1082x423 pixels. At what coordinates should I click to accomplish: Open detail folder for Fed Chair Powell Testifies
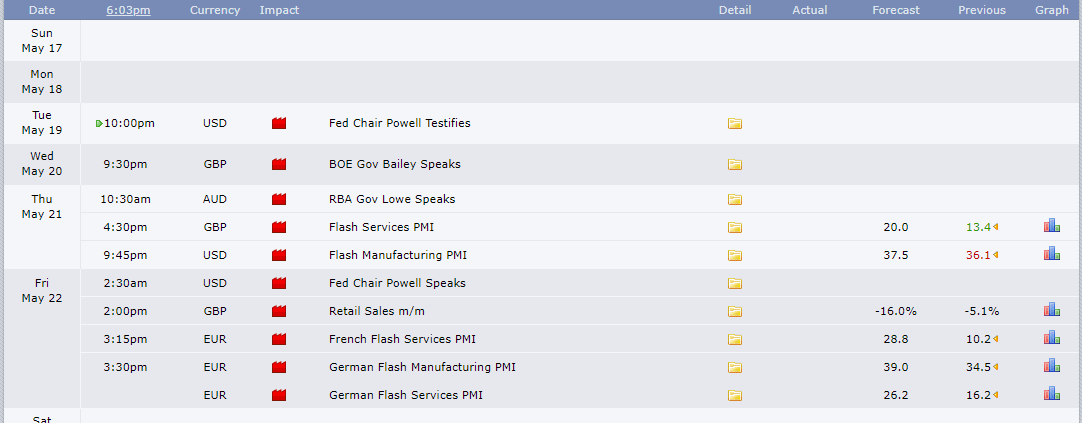tap(735, 124)
